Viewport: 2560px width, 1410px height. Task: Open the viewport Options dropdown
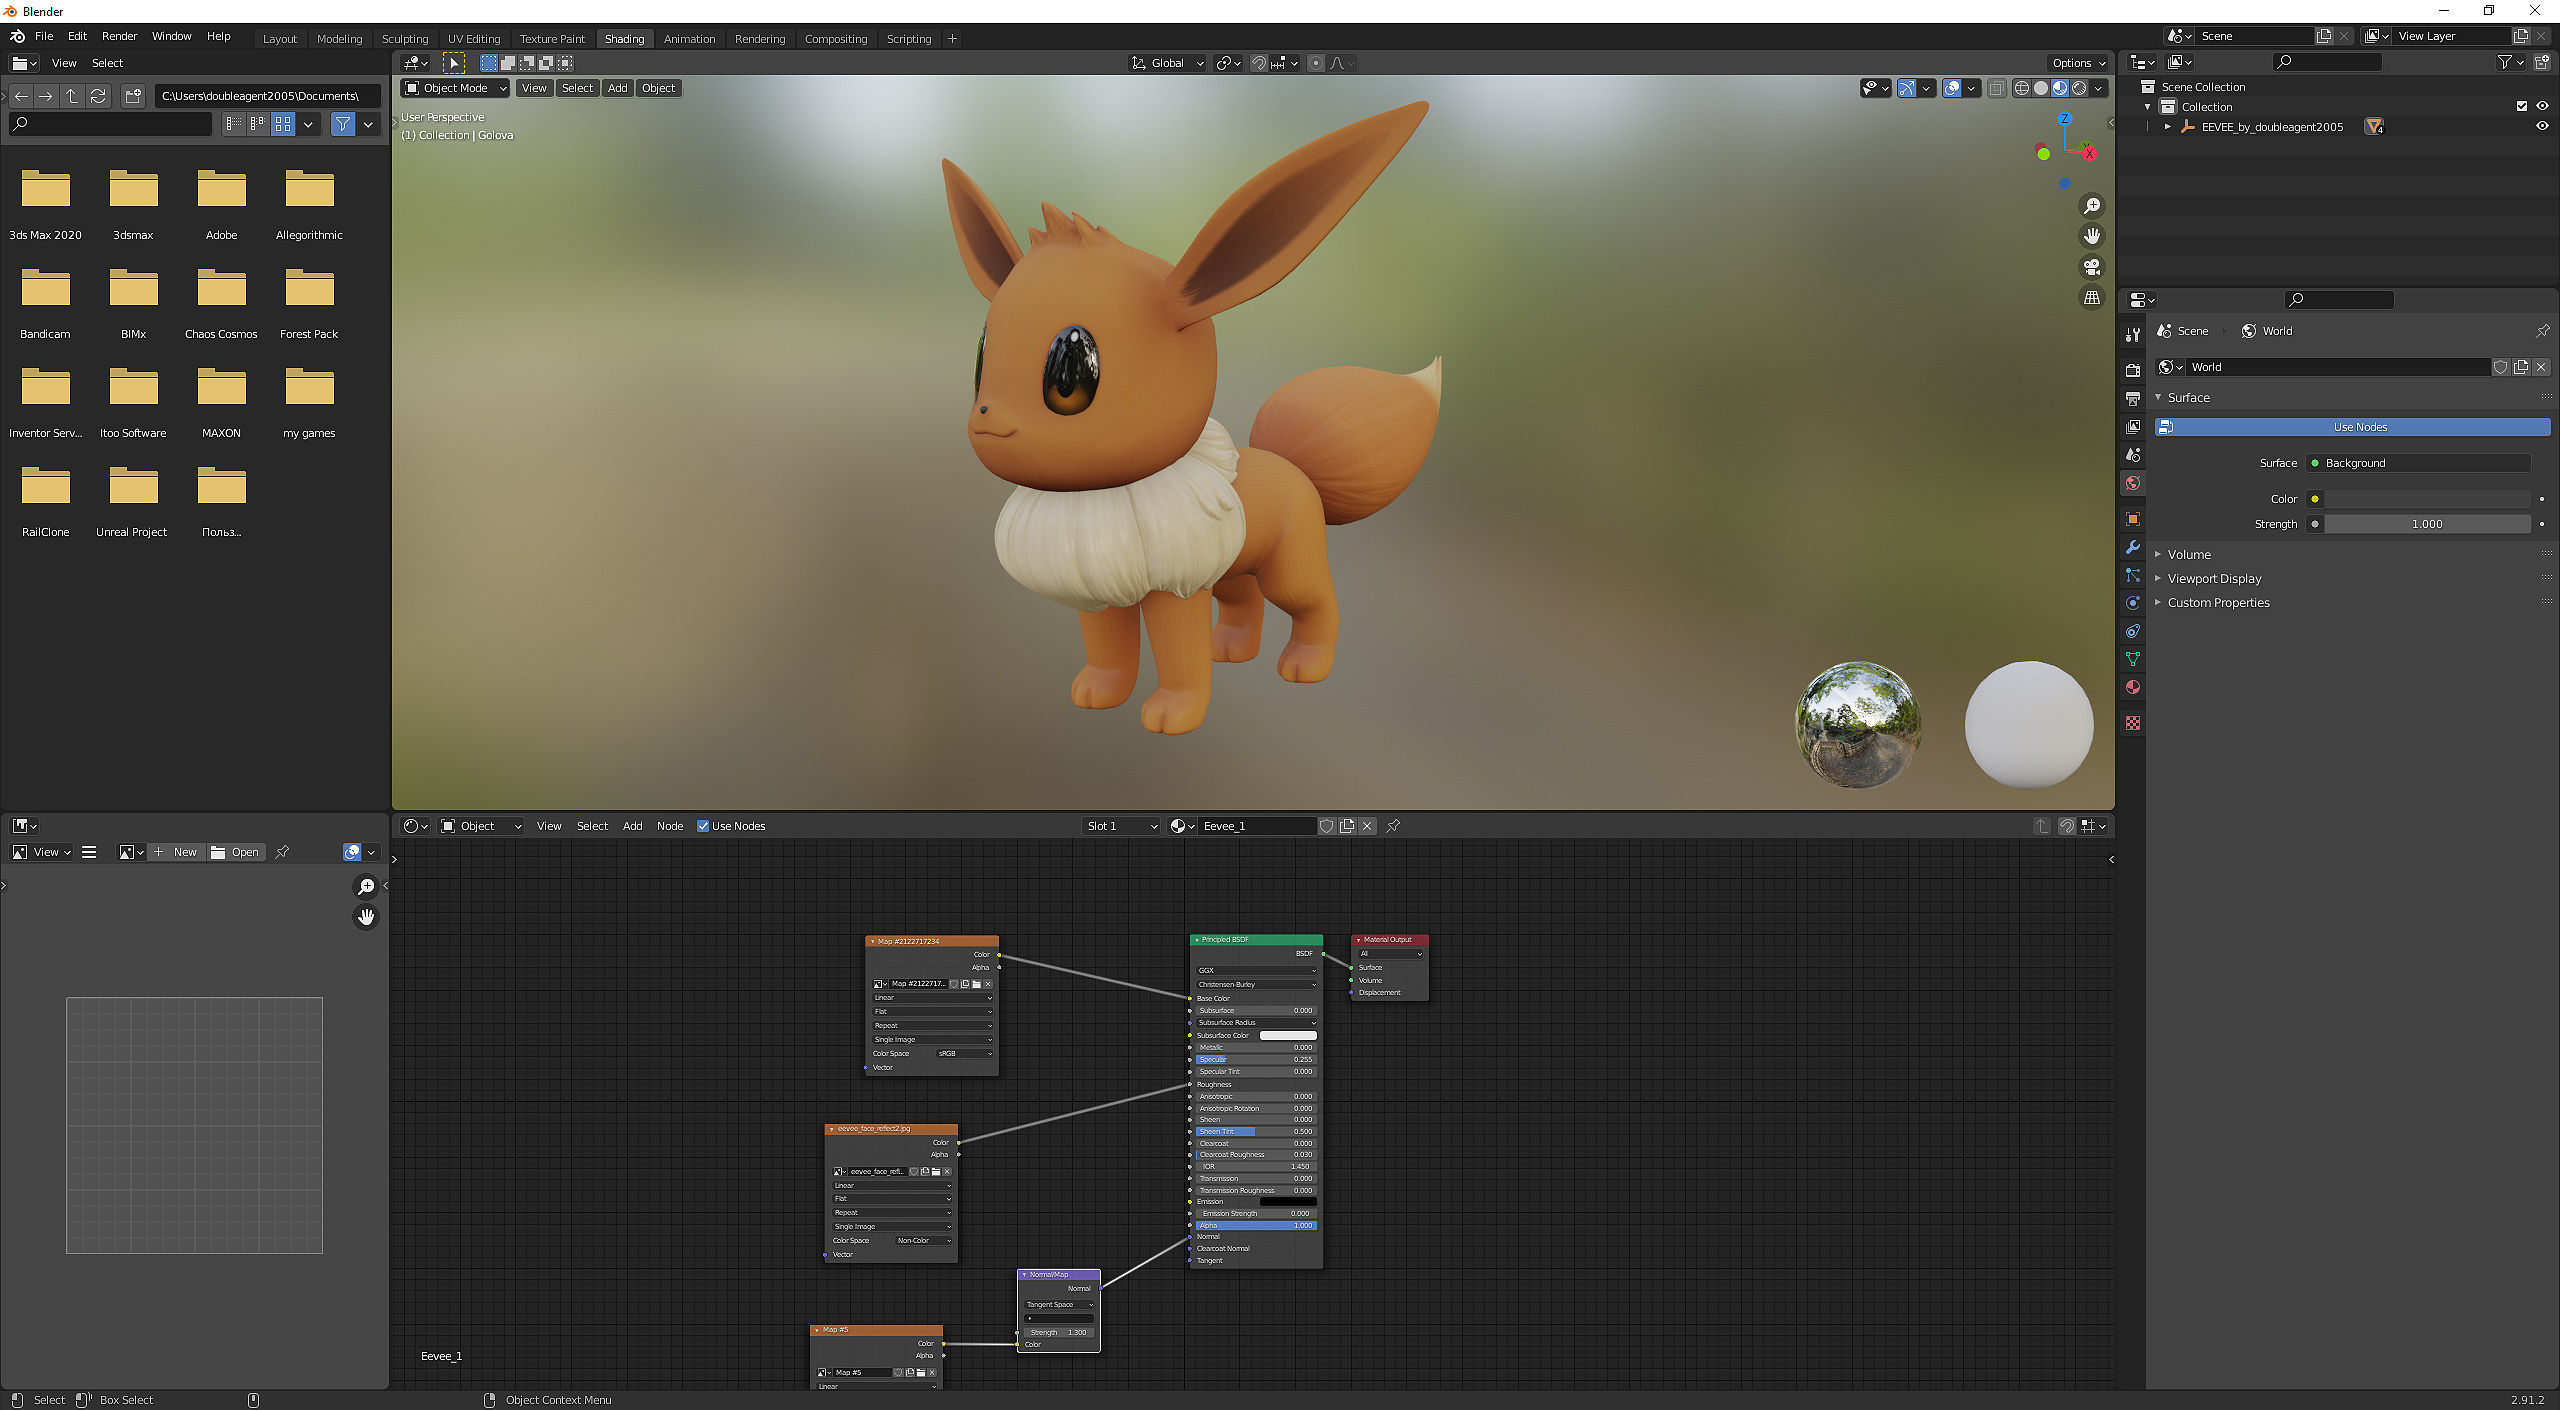pyautogui.click(x=2079, y=63)
